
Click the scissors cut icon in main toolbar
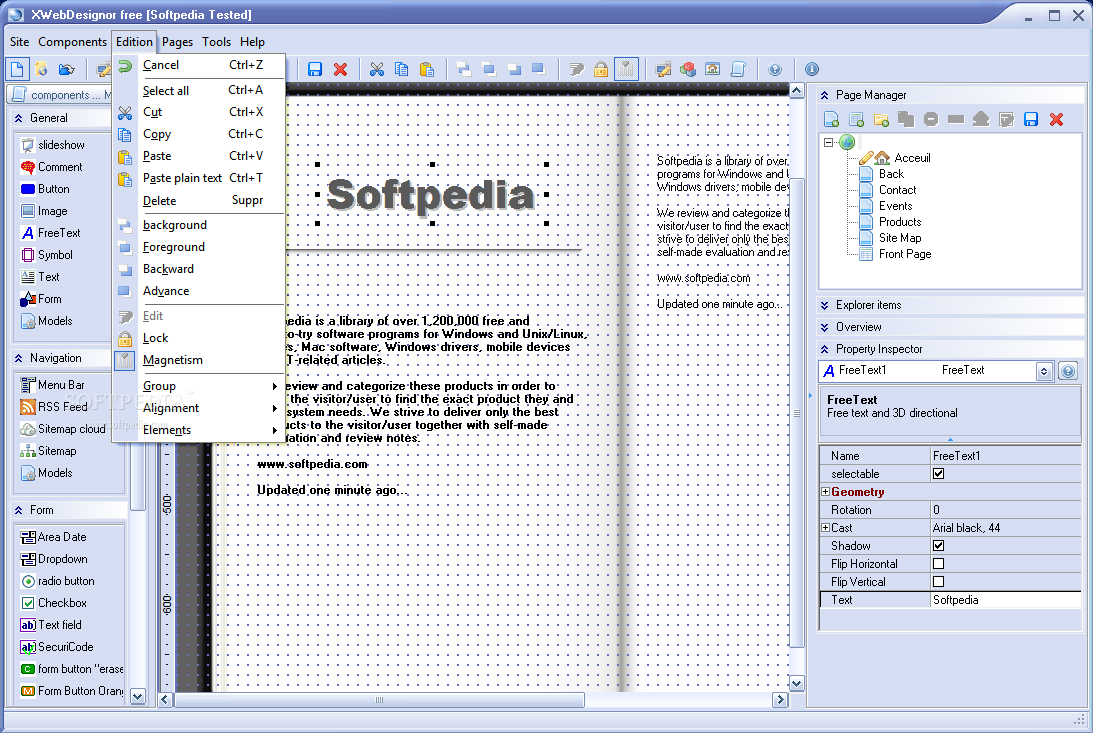pyautogui.click(x=376, y=69)
